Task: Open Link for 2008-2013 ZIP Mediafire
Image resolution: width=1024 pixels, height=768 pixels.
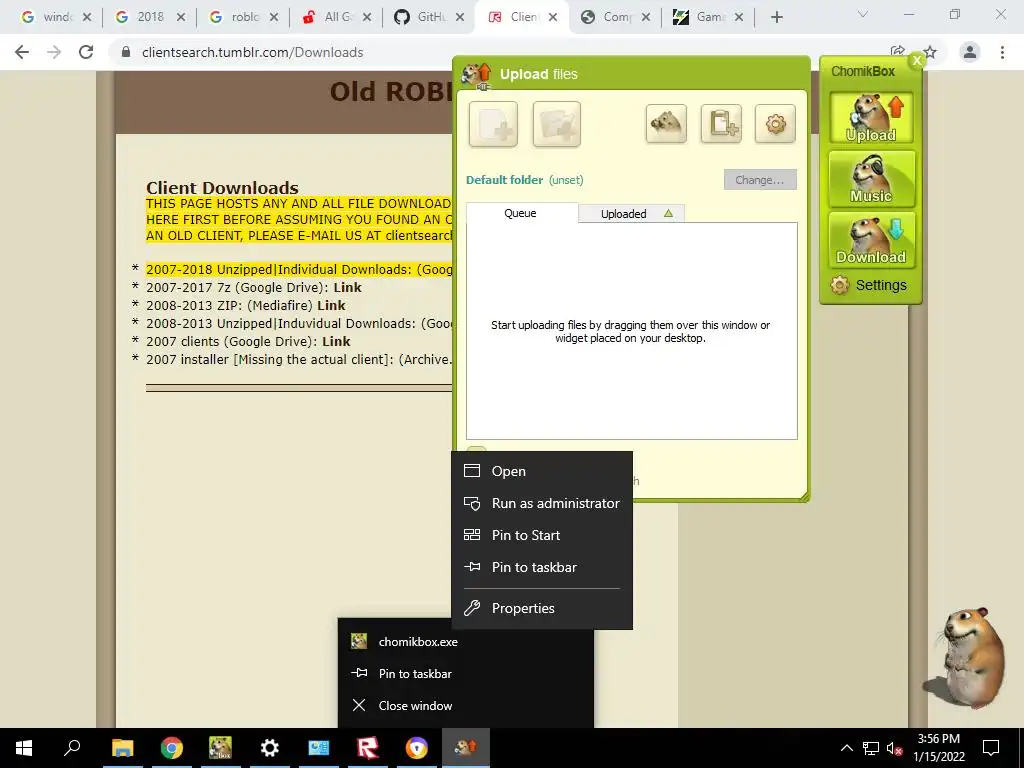Action: tap(331, 305)
